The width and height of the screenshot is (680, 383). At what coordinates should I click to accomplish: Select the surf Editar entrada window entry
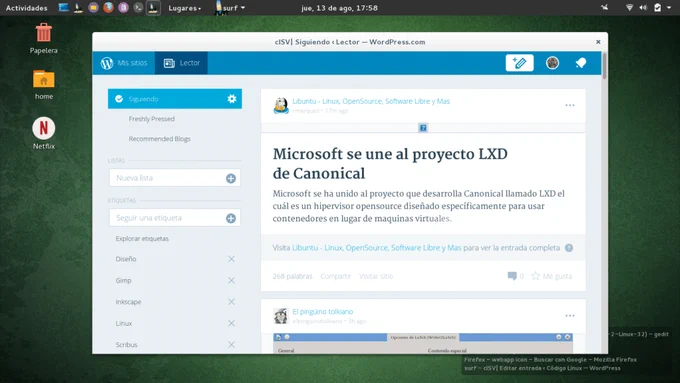tap(542, 368)
